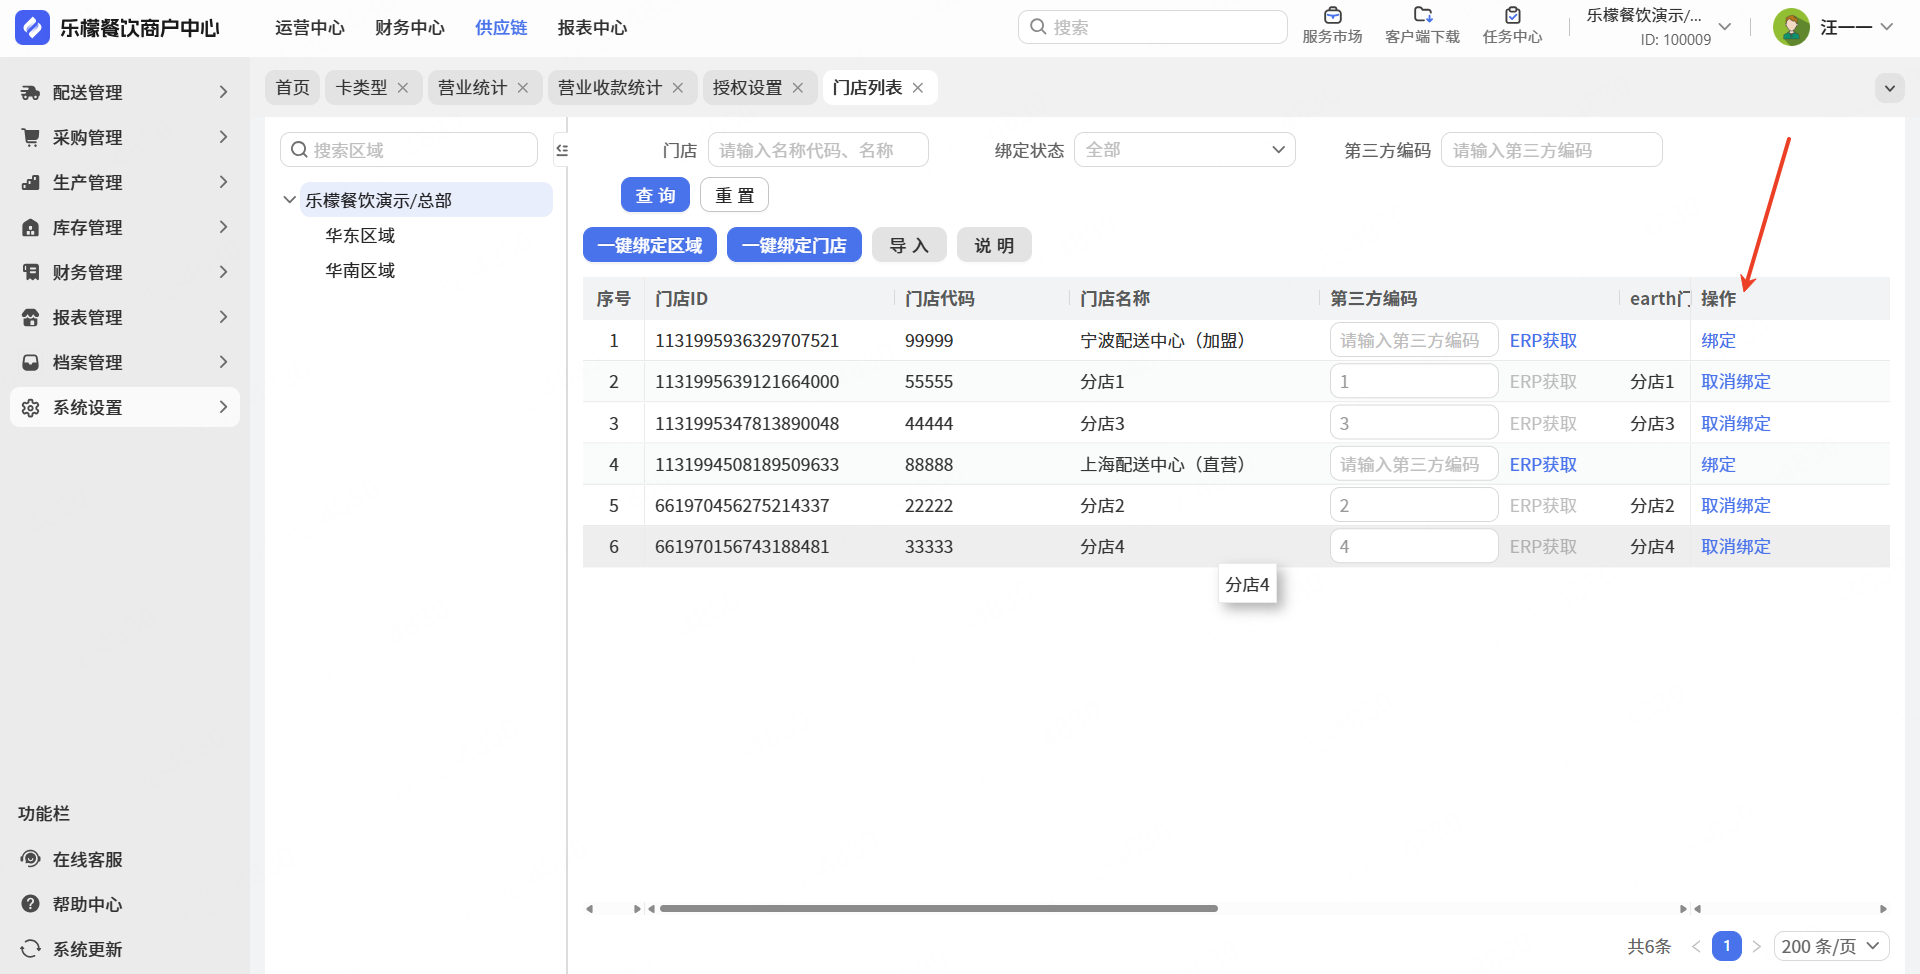Screen dimensions: 1920x974
Task: Click the 档案管理 icon
Action: 31,362
